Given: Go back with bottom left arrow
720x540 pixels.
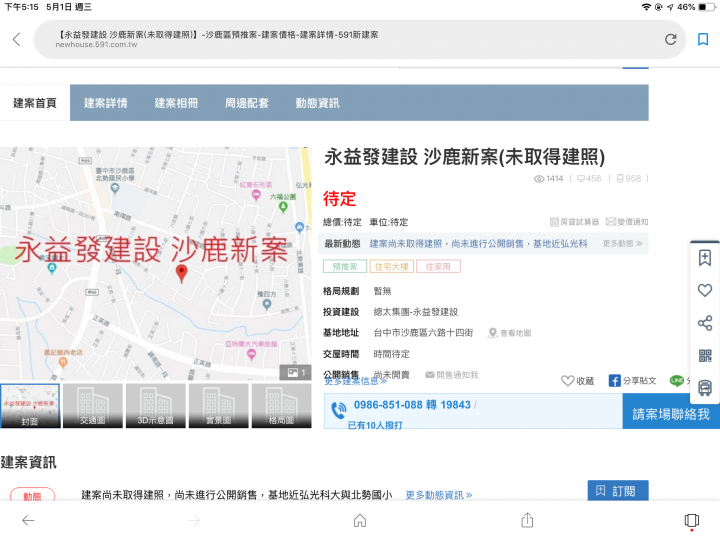Looking at the screenshot, I should (28, 520).
